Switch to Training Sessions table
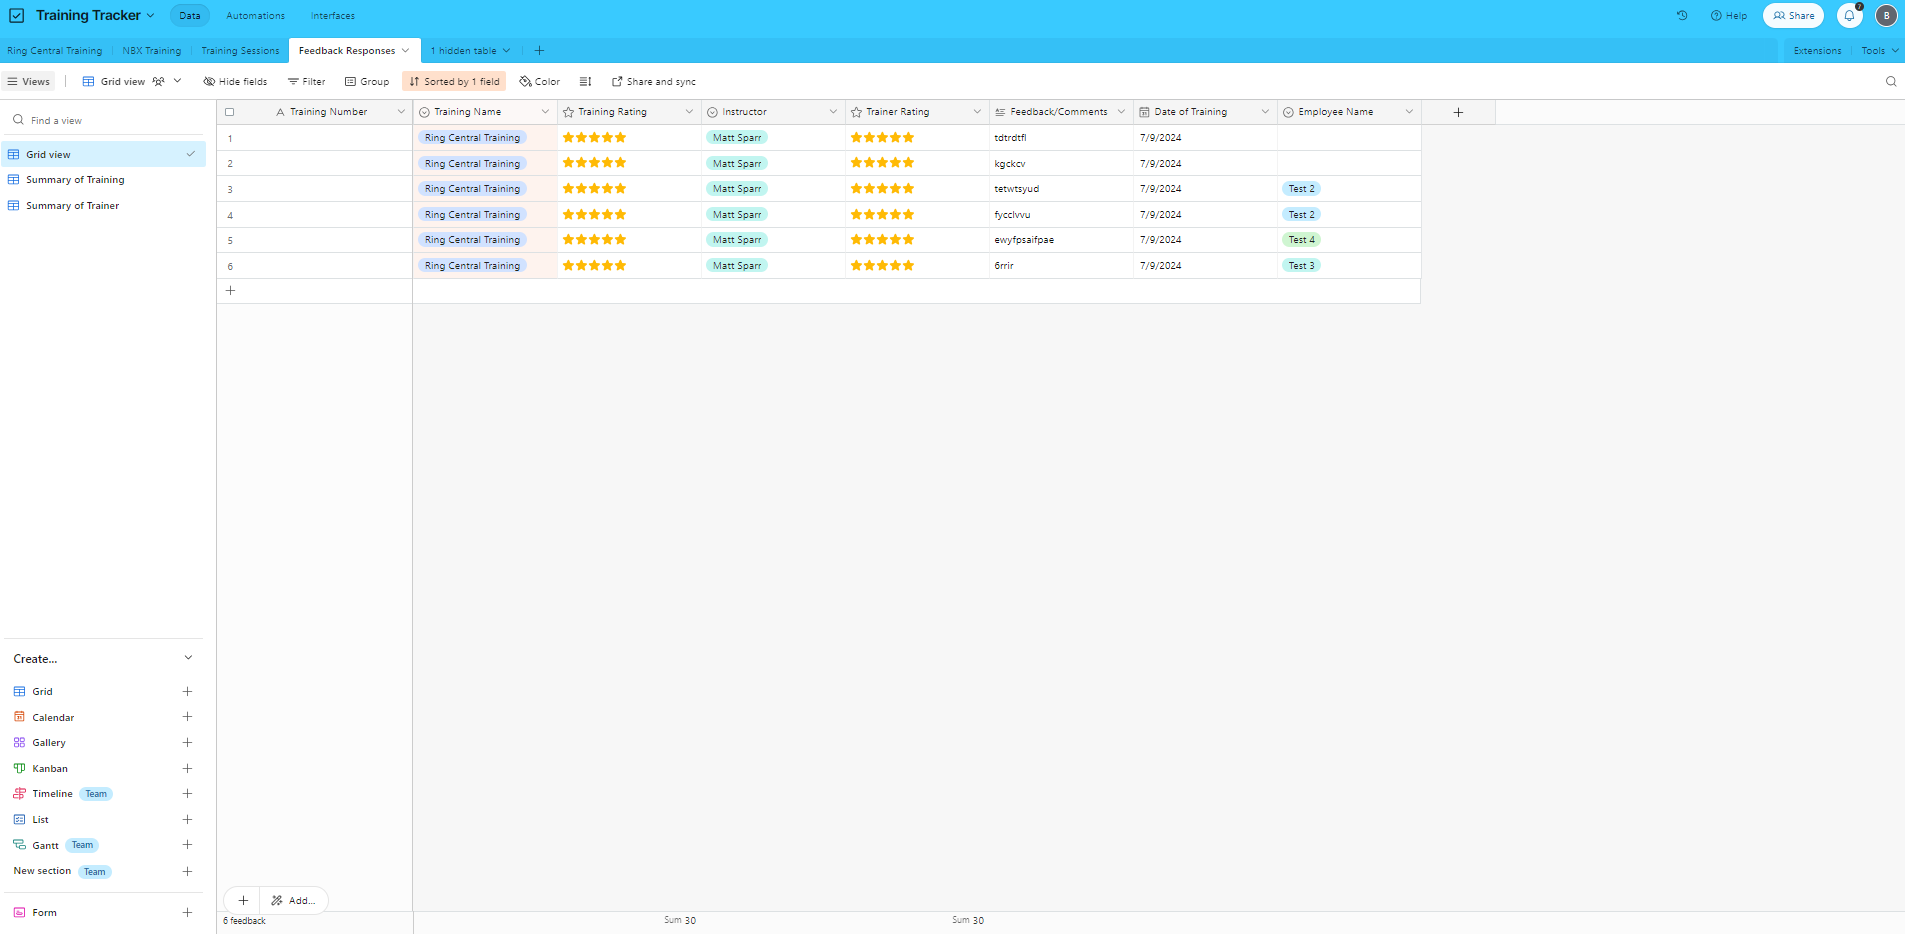 pyautogui.click(x=240, y=51)
